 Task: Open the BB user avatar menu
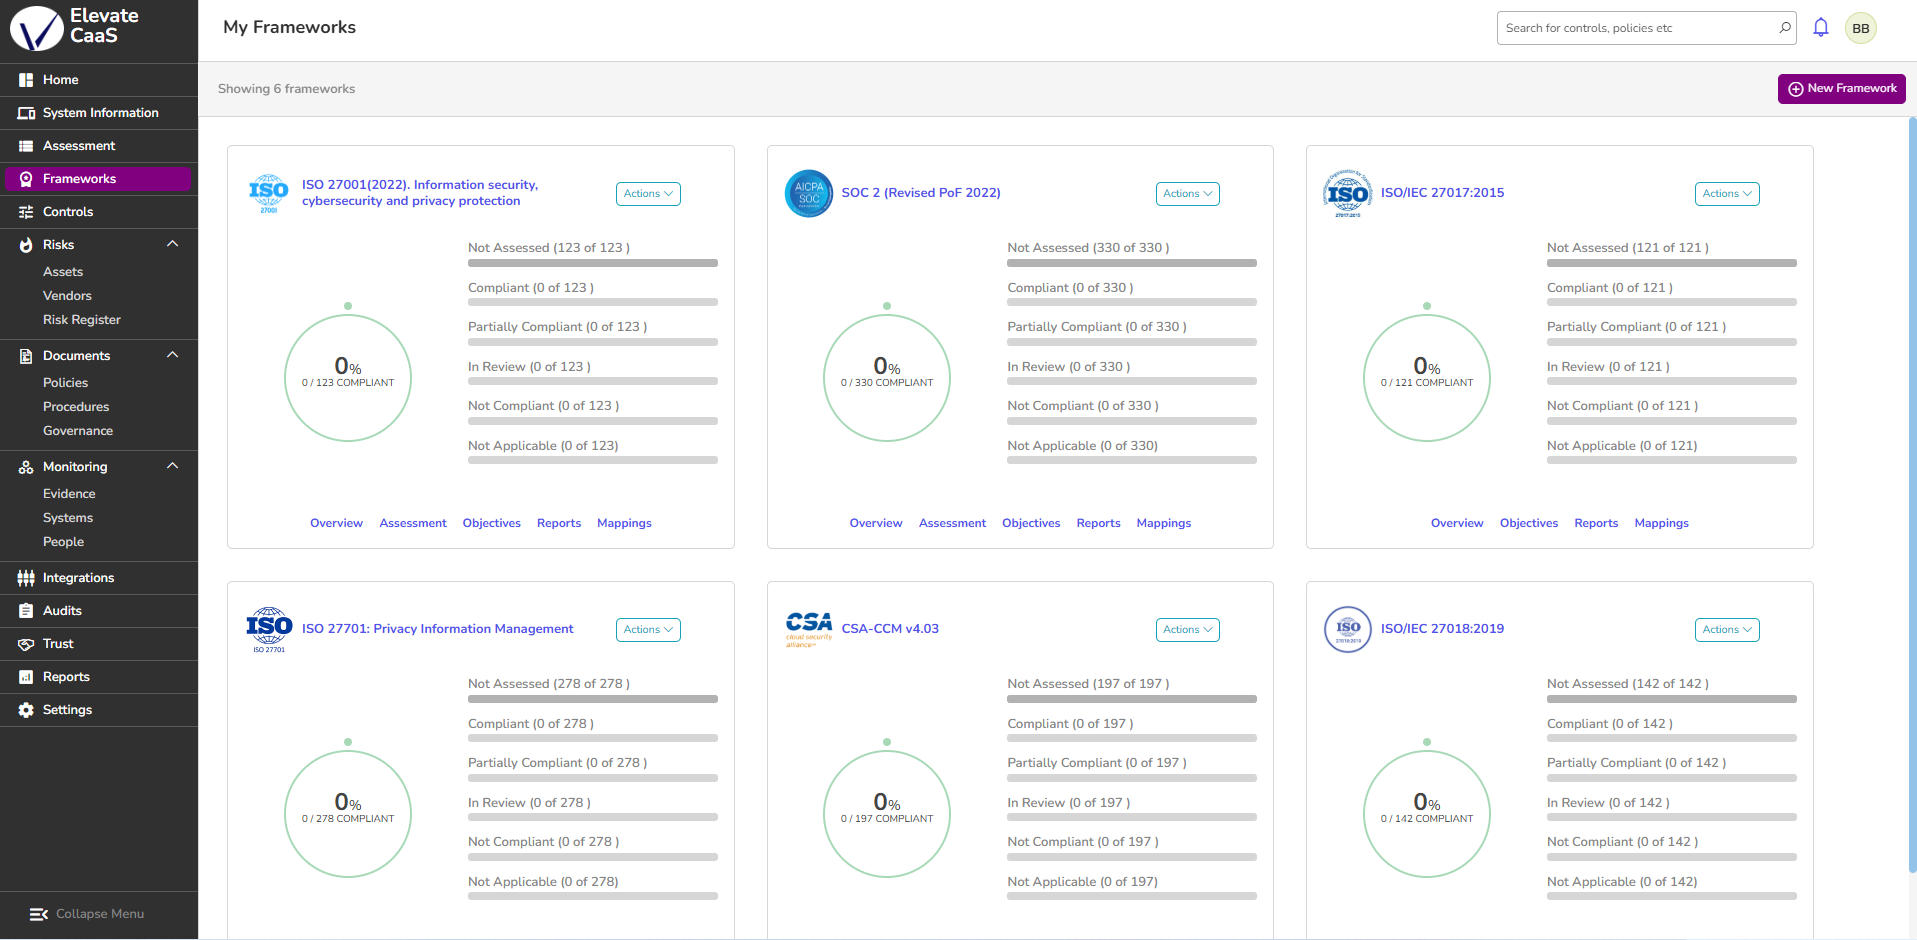(1860, 28)
